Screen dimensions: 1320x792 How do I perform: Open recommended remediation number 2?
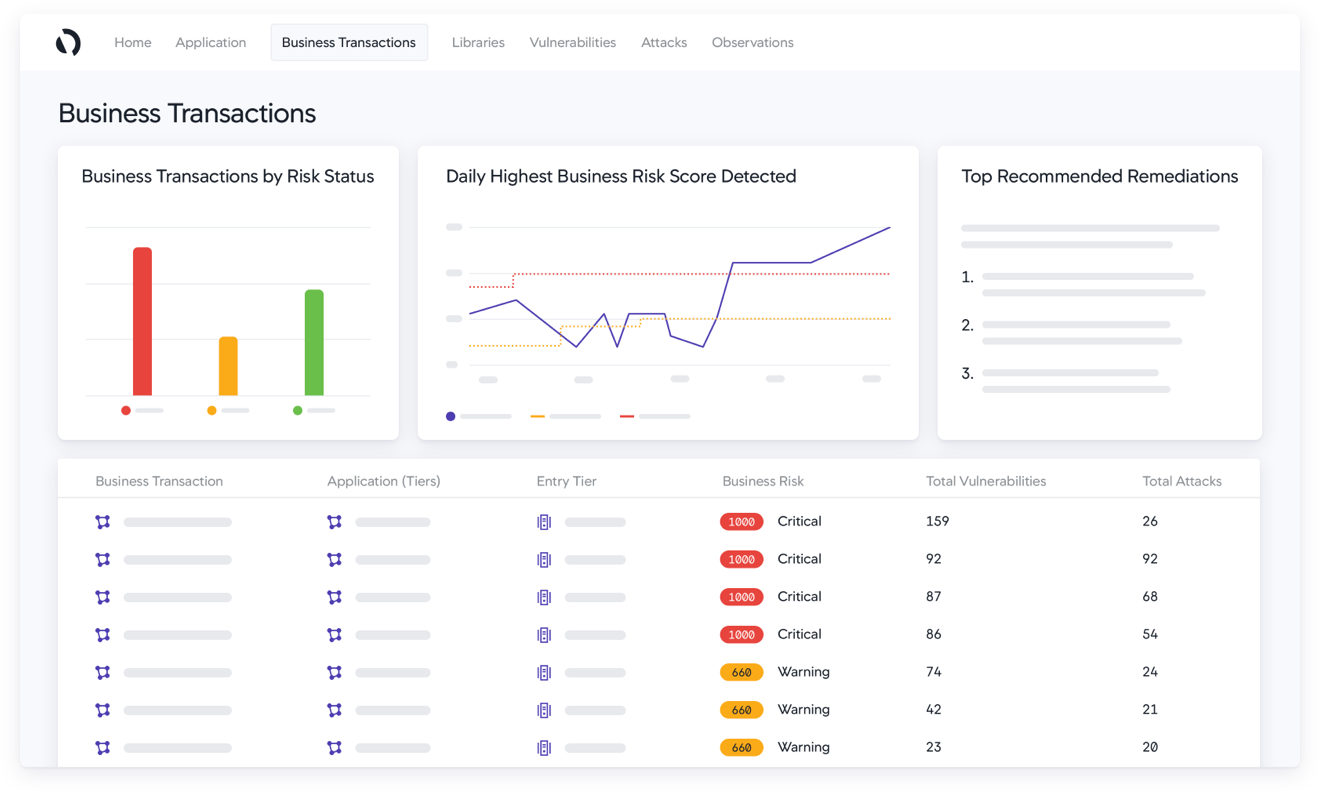pyautogui.click(x=1072, y=332)
